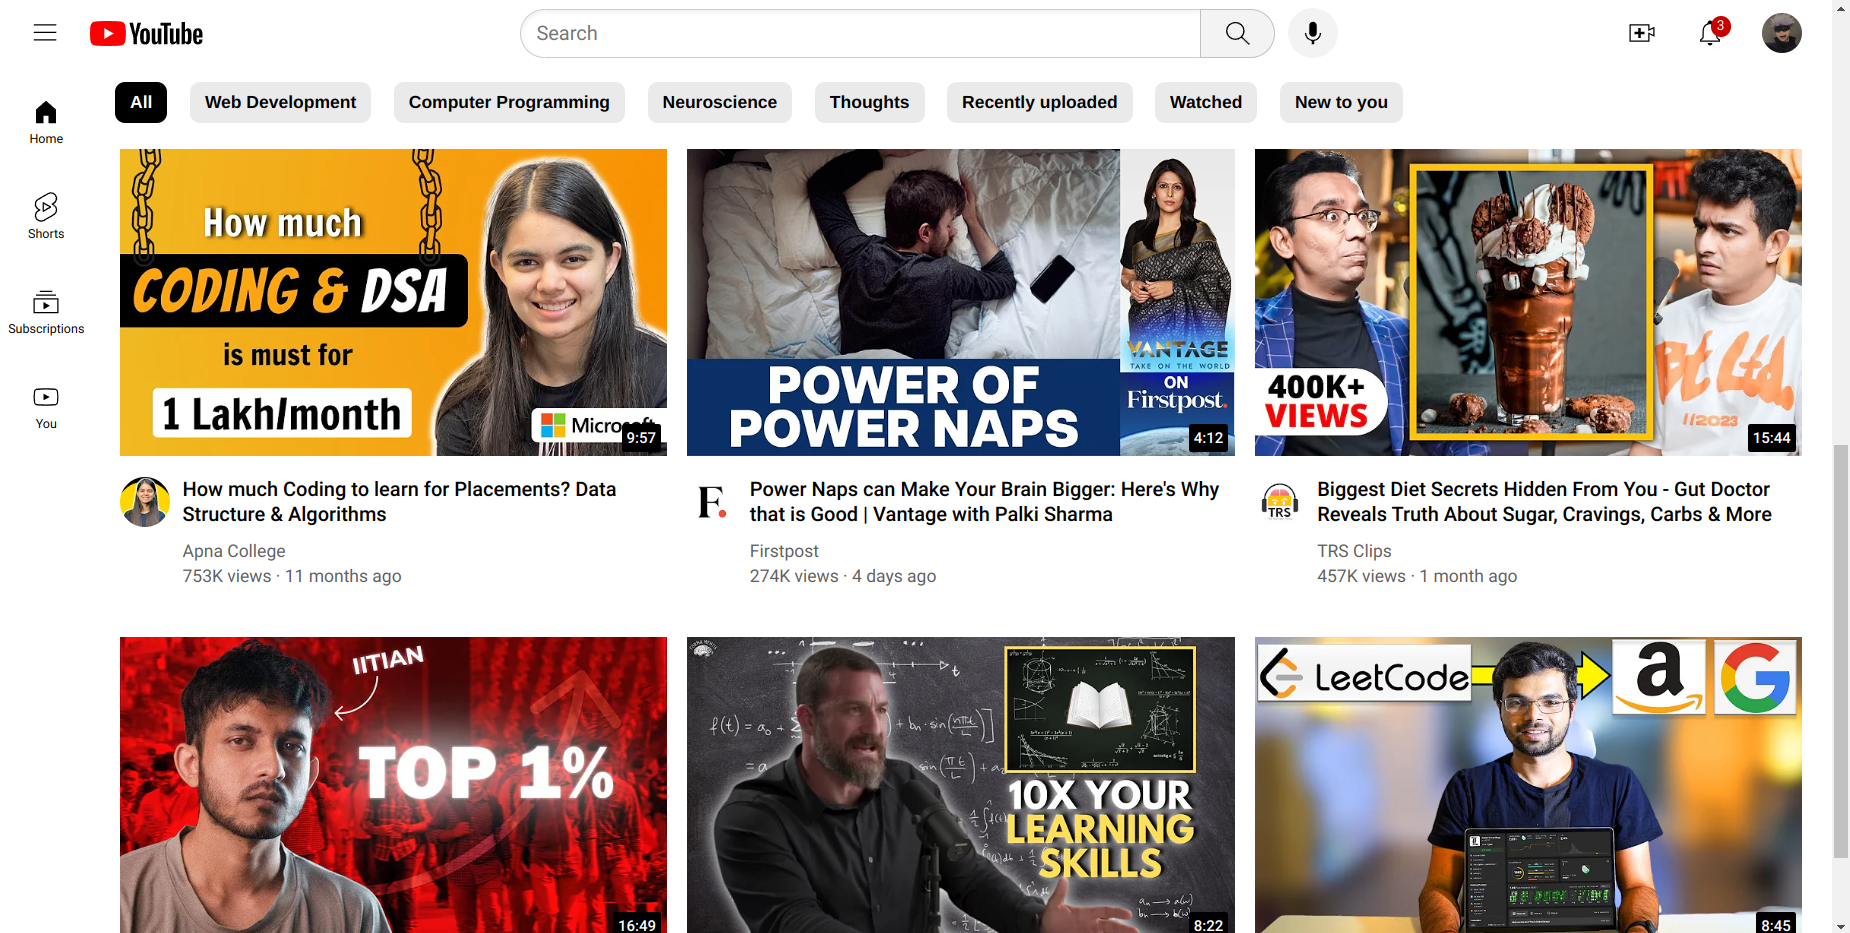
Task: Open Subscriptions in sidebar
Action: point(46,311)
